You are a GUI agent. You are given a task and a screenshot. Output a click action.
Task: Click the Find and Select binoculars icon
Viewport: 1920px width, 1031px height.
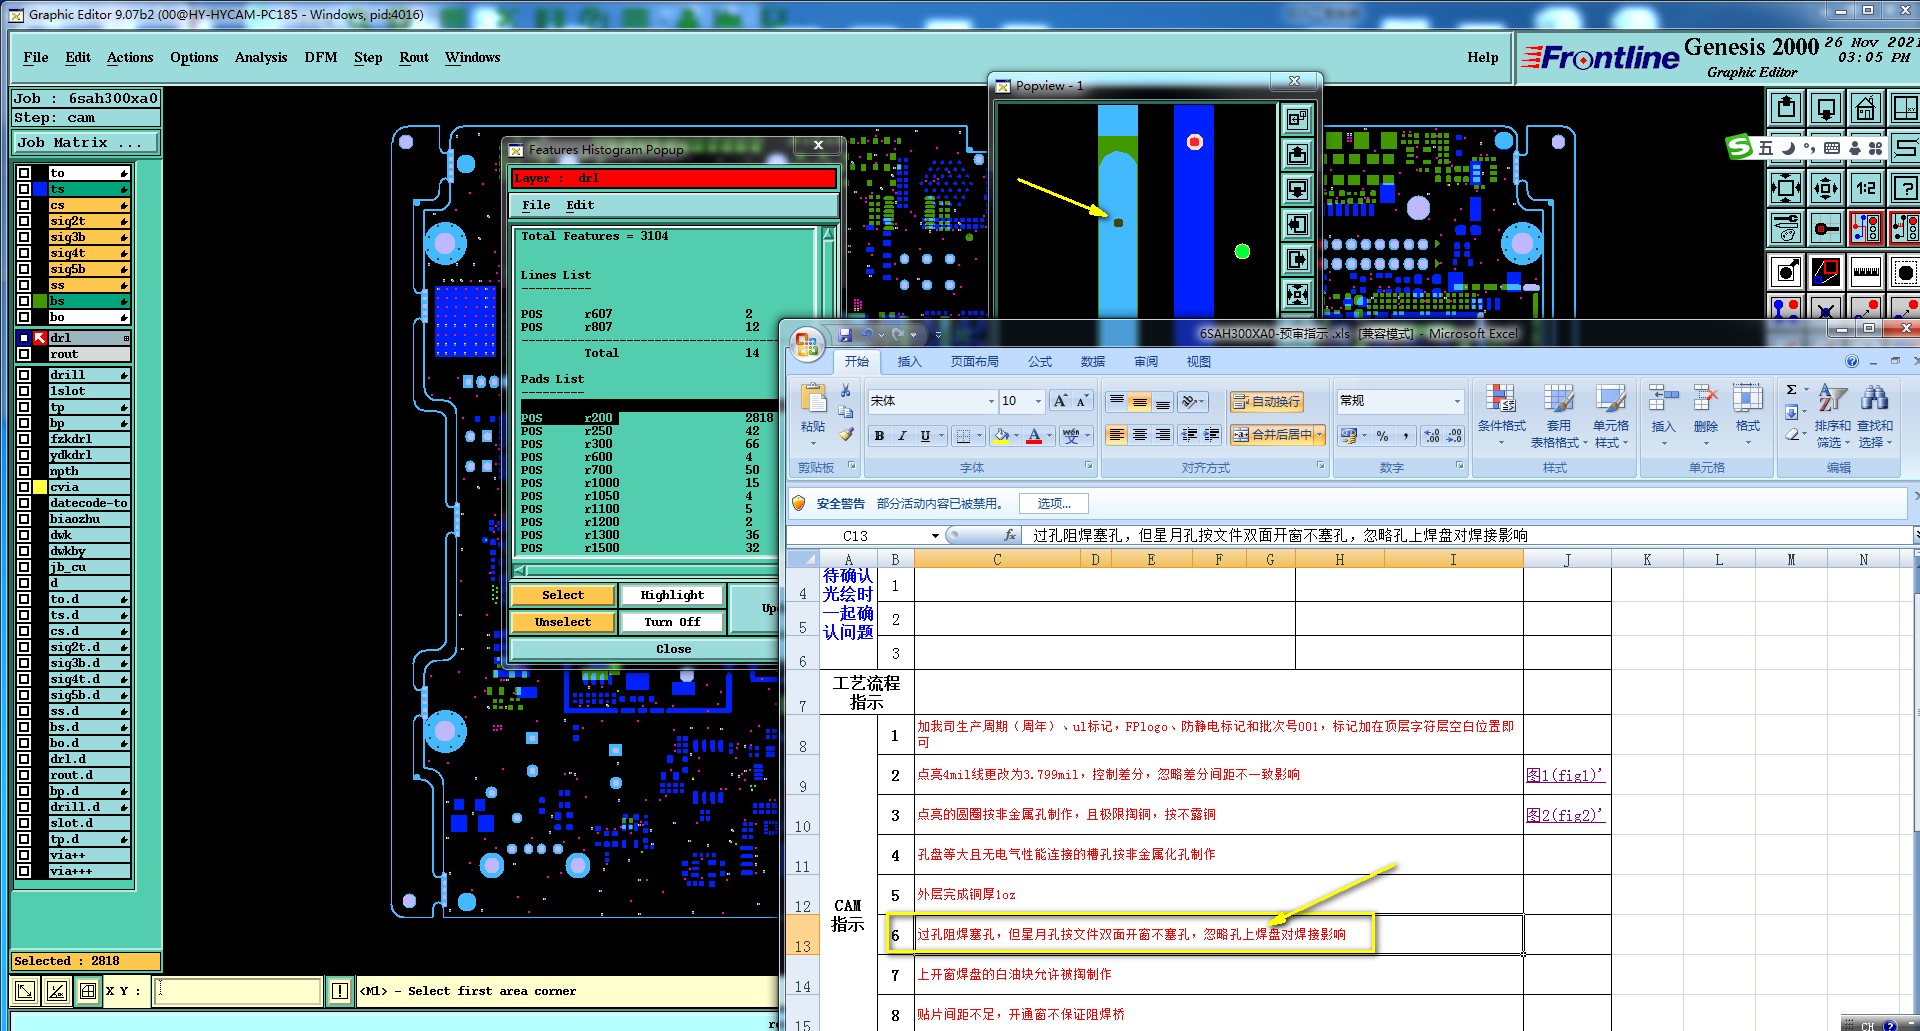tap(1874, 399)
